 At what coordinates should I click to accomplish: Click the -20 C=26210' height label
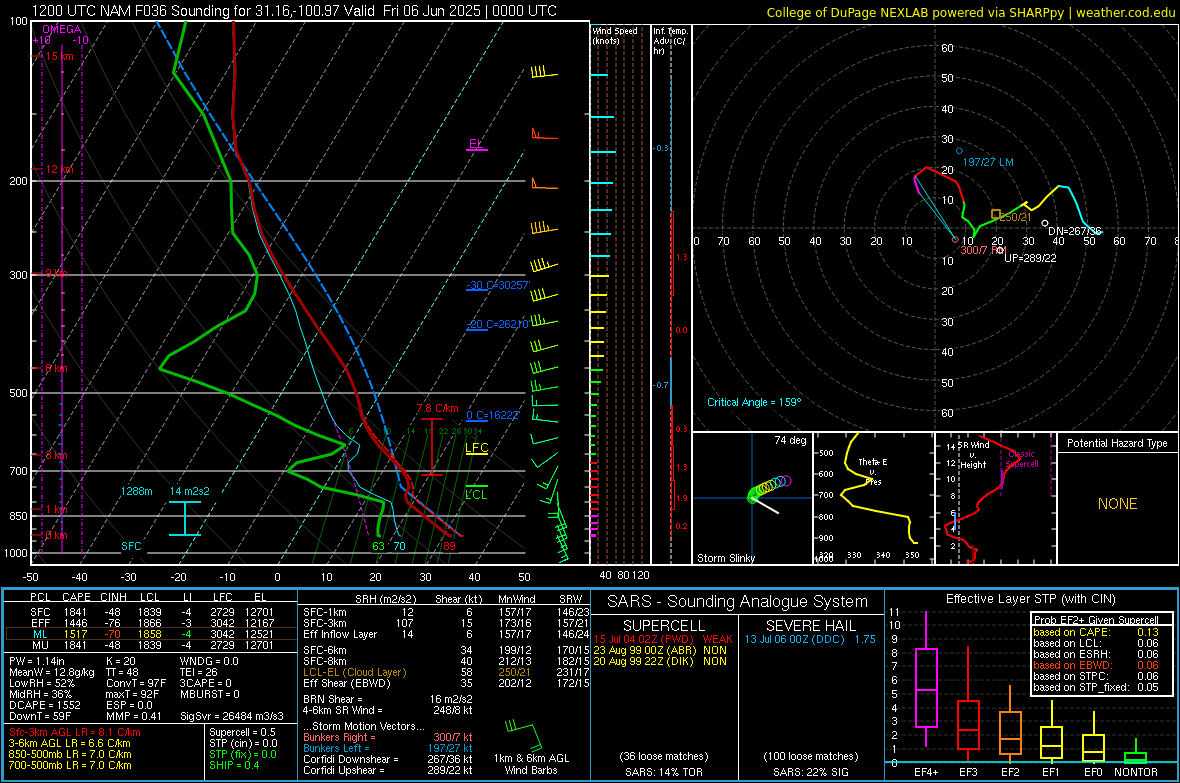[x=497, y=324]
